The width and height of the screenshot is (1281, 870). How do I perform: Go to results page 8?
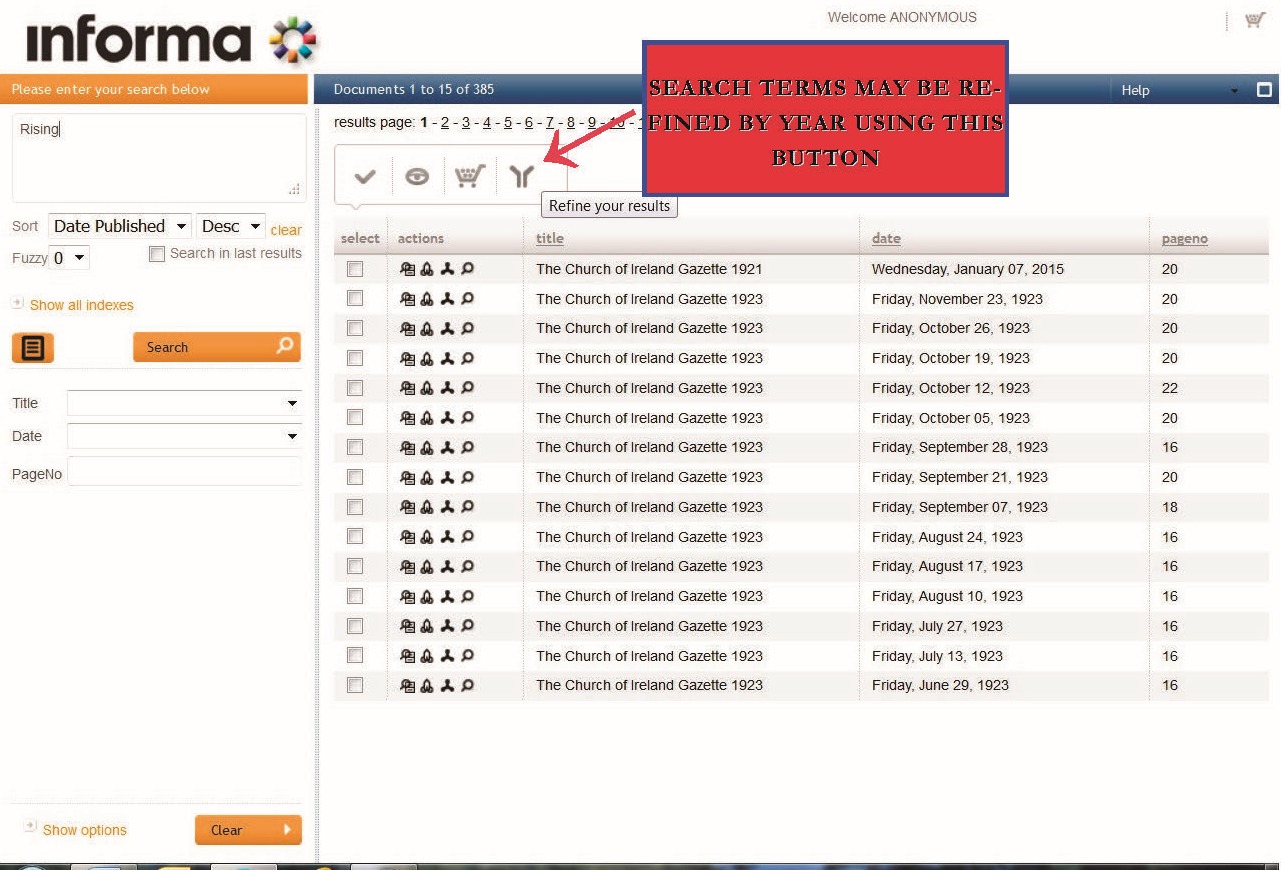tap(571, 122)
